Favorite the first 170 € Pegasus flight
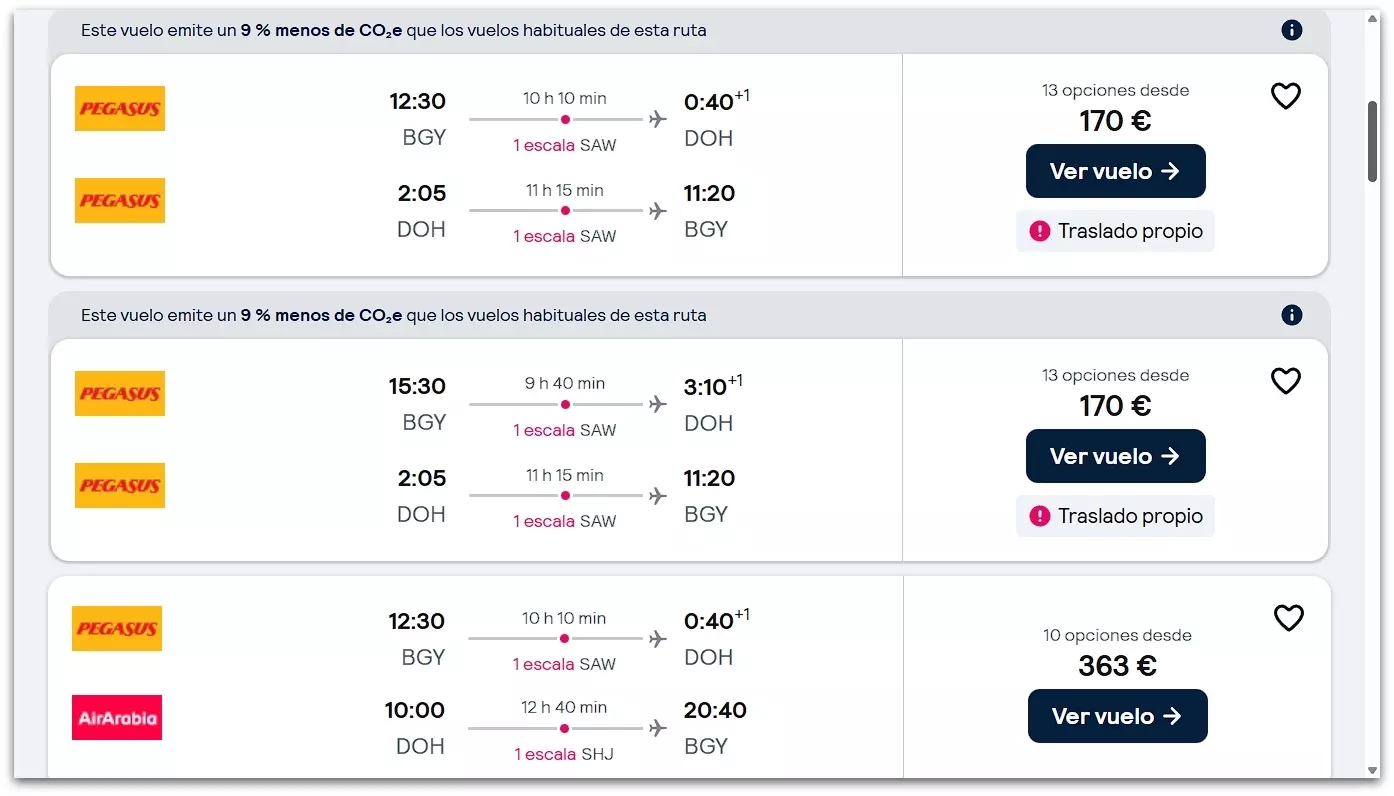The height and width of the screenshot is (796, 1394). coord(1285,96)
